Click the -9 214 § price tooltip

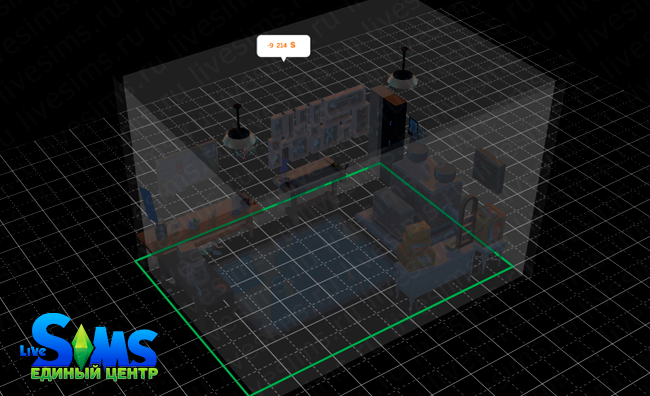(x=283, y=46)
